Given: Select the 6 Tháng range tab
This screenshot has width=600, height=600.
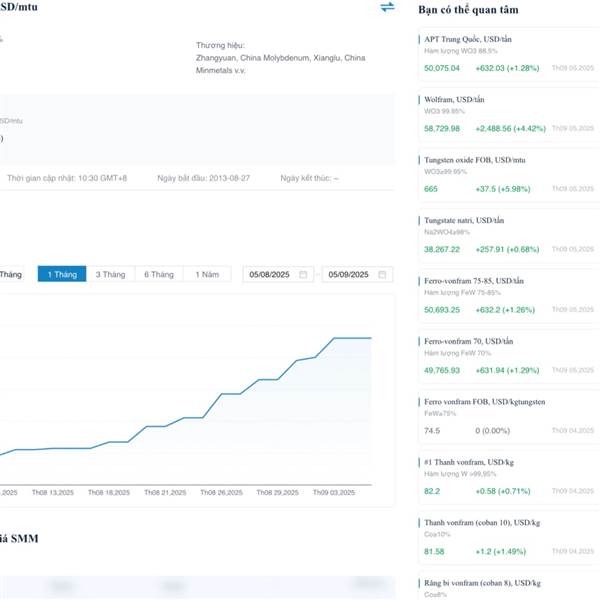Looking at the screenshot, I should point(159,274).
